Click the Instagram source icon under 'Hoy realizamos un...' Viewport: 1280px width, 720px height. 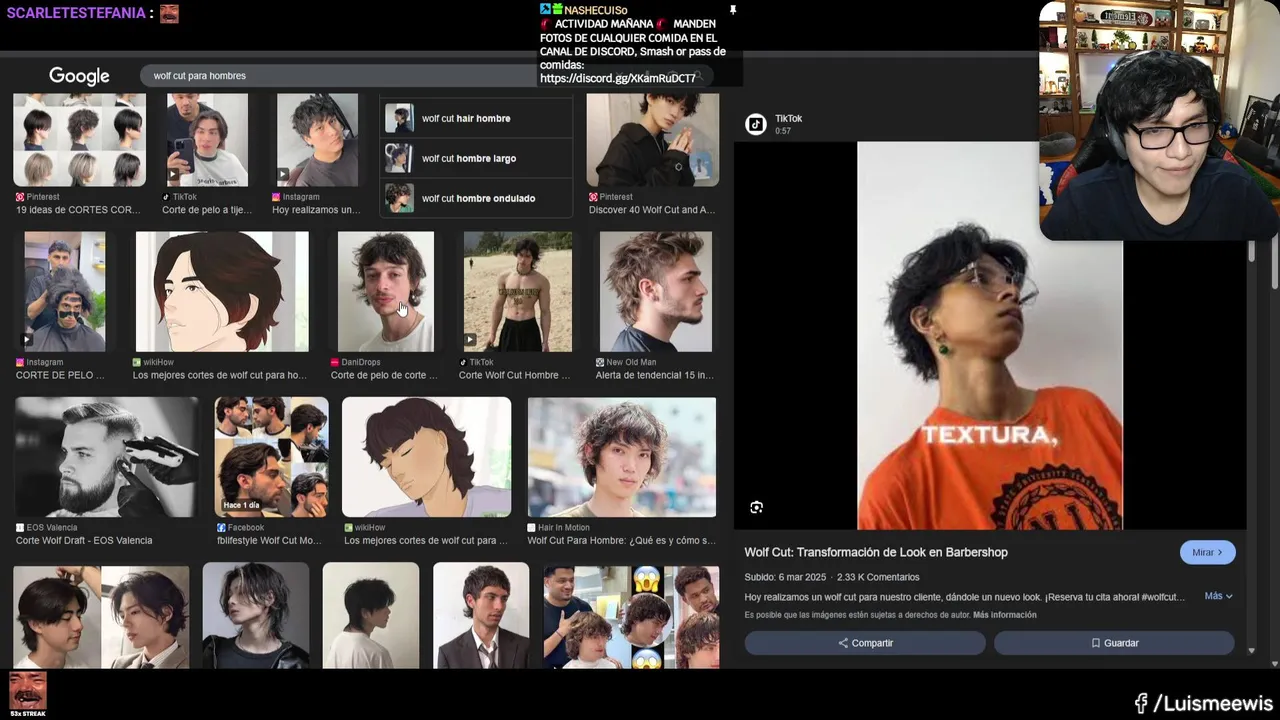[276, 197]
